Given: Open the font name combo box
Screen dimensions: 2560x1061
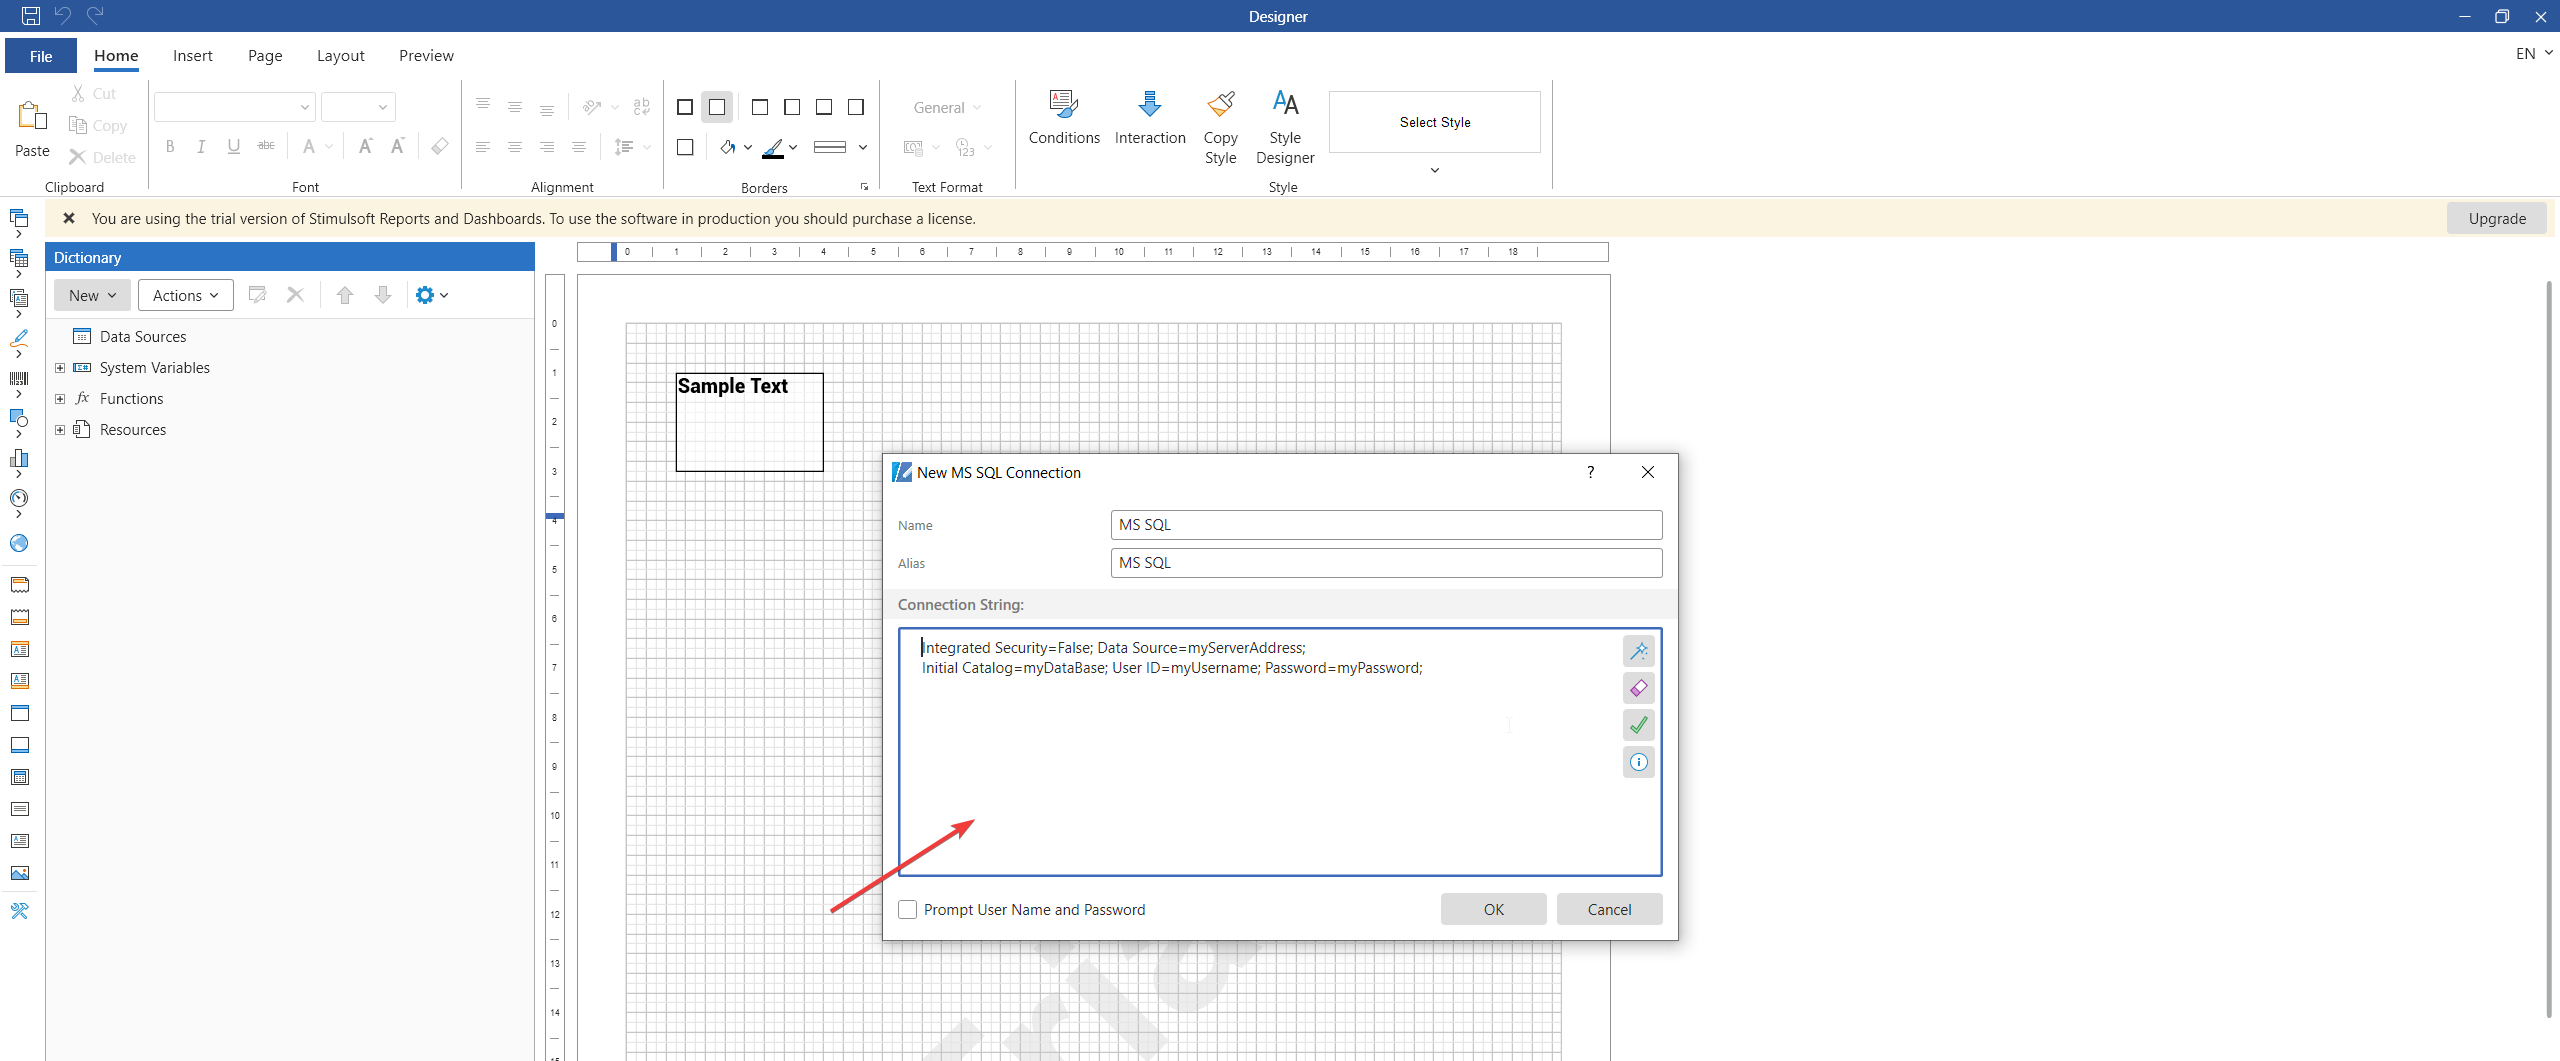Looking at the screenshot, I should 235,107.
